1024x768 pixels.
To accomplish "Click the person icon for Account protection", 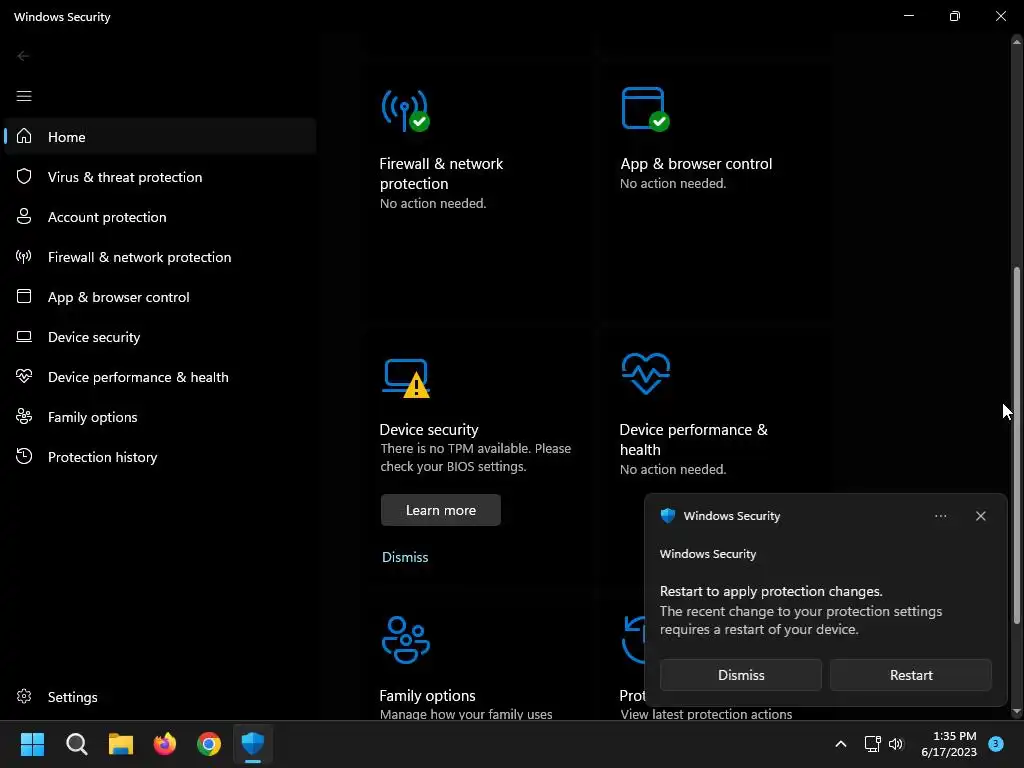I will coord(24,216).
